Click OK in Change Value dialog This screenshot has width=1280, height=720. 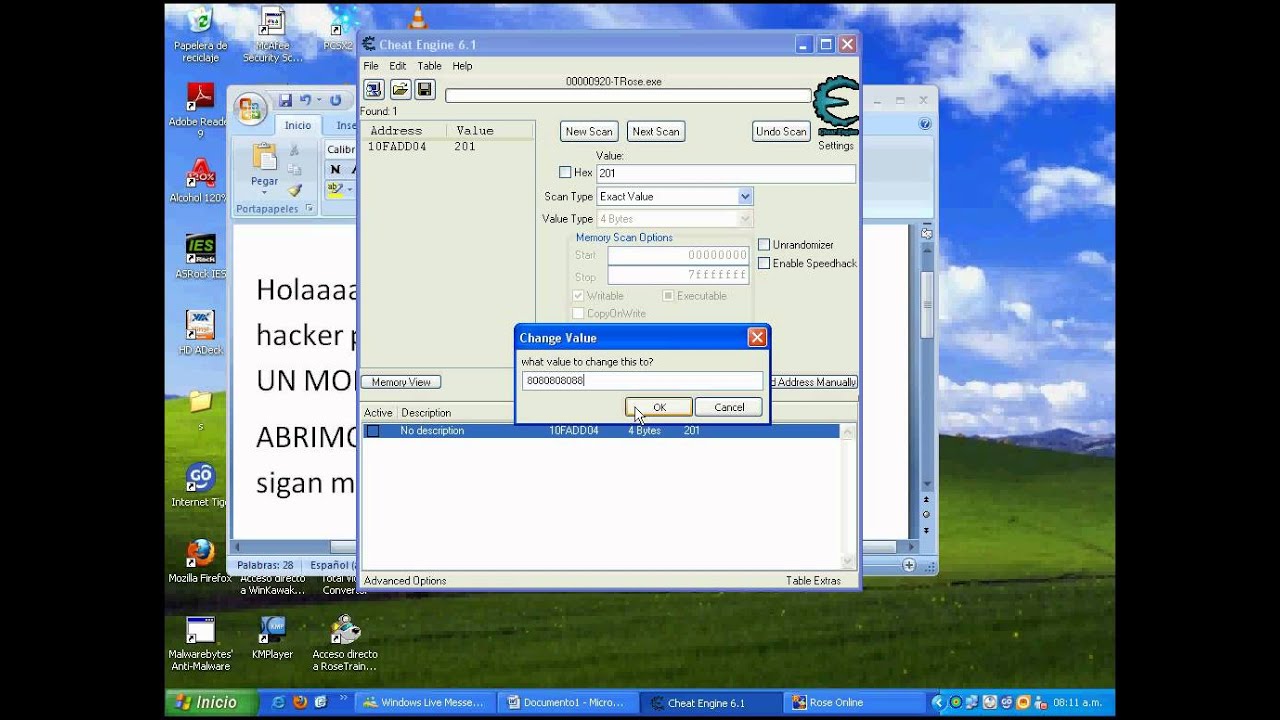659,407
